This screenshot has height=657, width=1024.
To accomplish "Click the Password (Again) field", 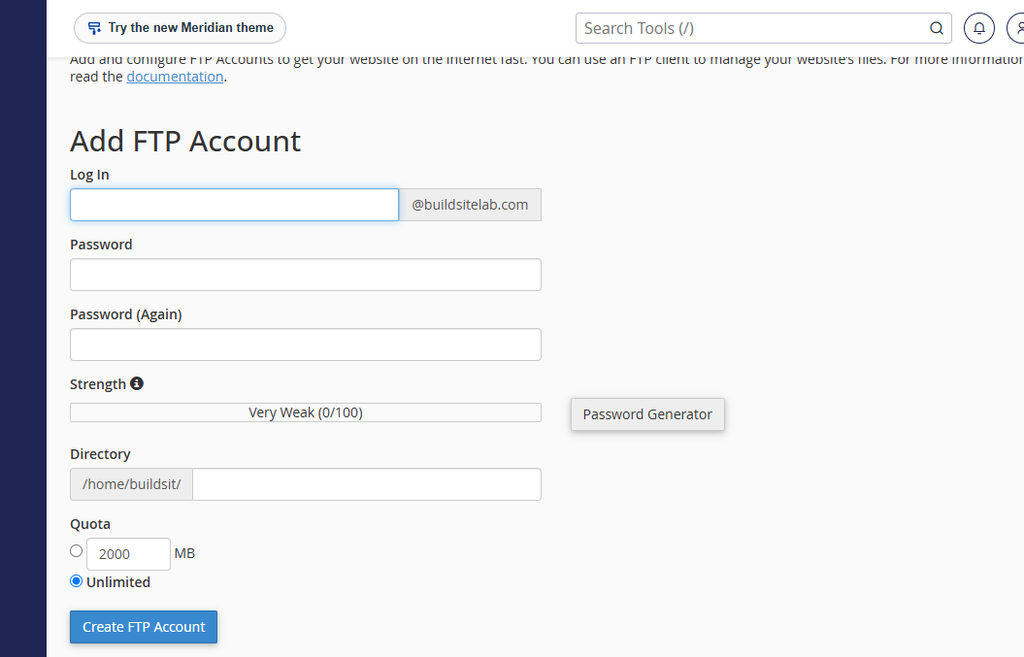I will [x=306, y=344].
